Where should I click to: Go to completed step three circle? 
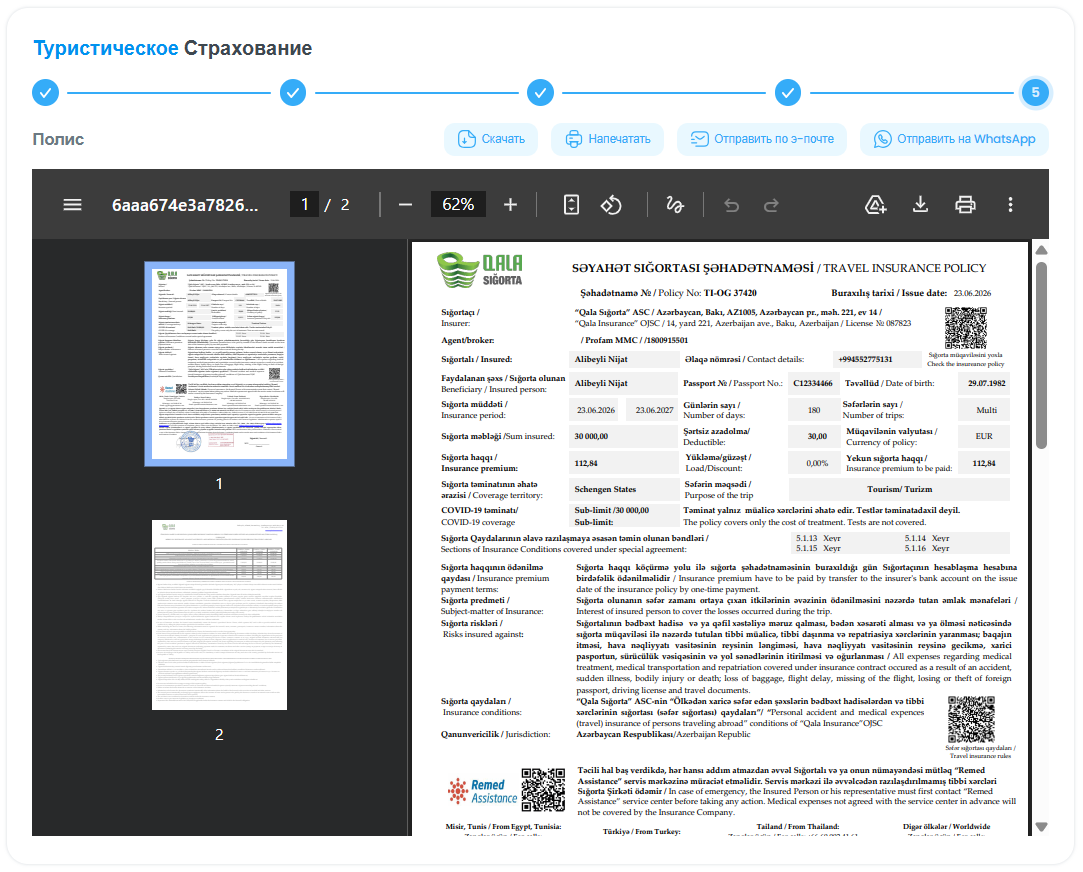(x=540, y=93)
